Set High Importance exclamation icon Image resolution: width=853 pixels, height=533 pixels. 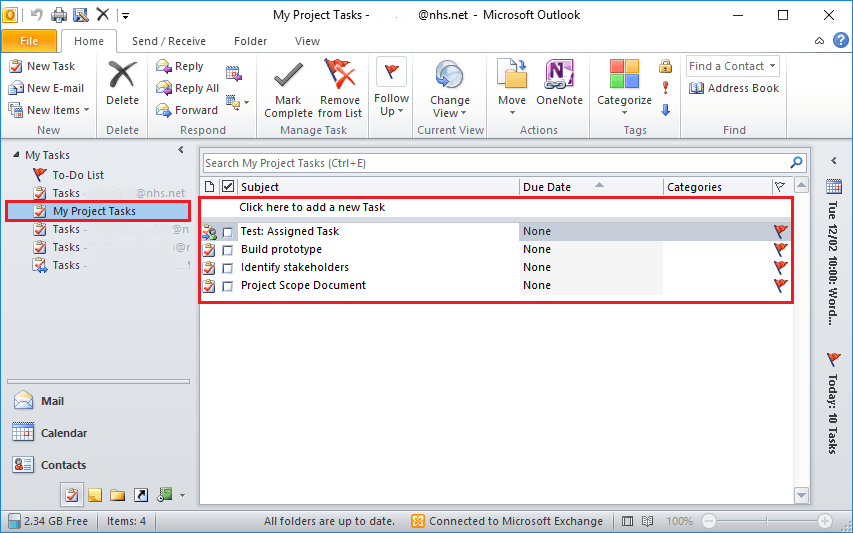pyautogui.click(x=665, y=88)
